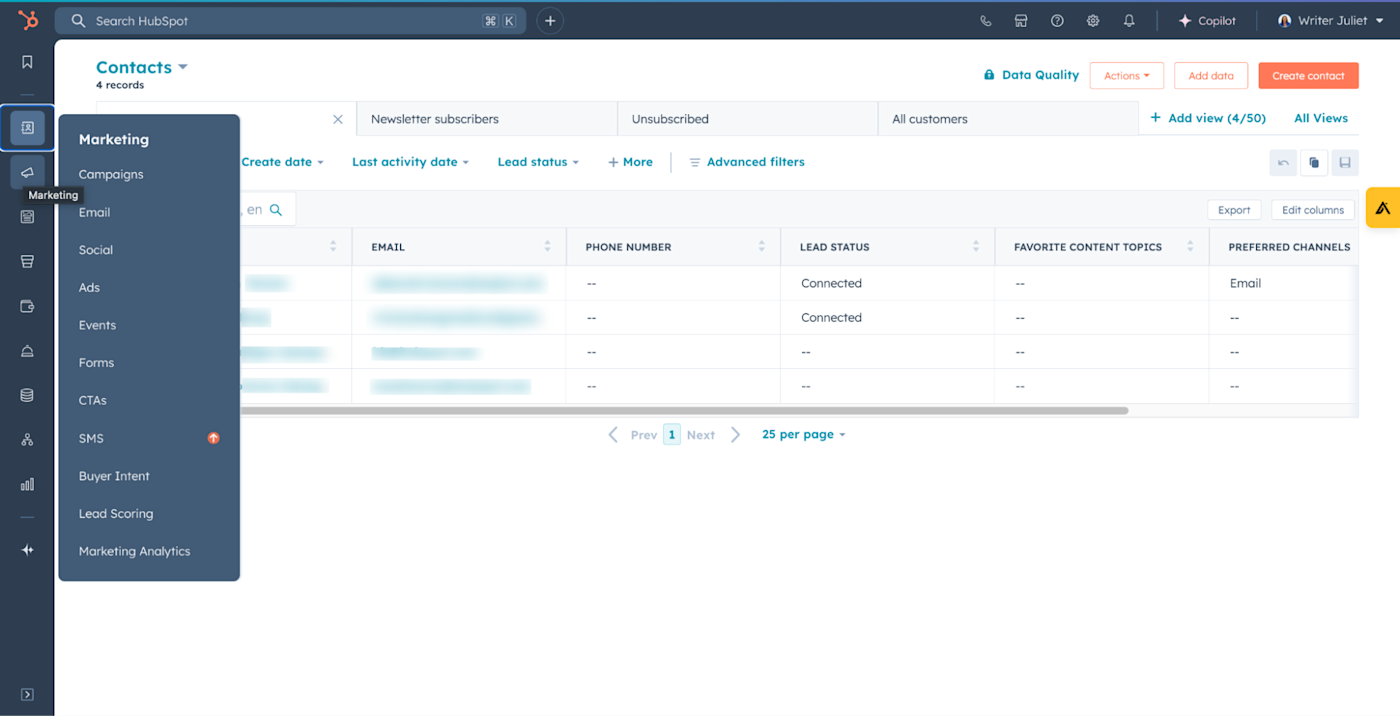The width and height of the screenshot is (1400, 716).
Task: Click the undo view changes icon
Action: 1283,162
